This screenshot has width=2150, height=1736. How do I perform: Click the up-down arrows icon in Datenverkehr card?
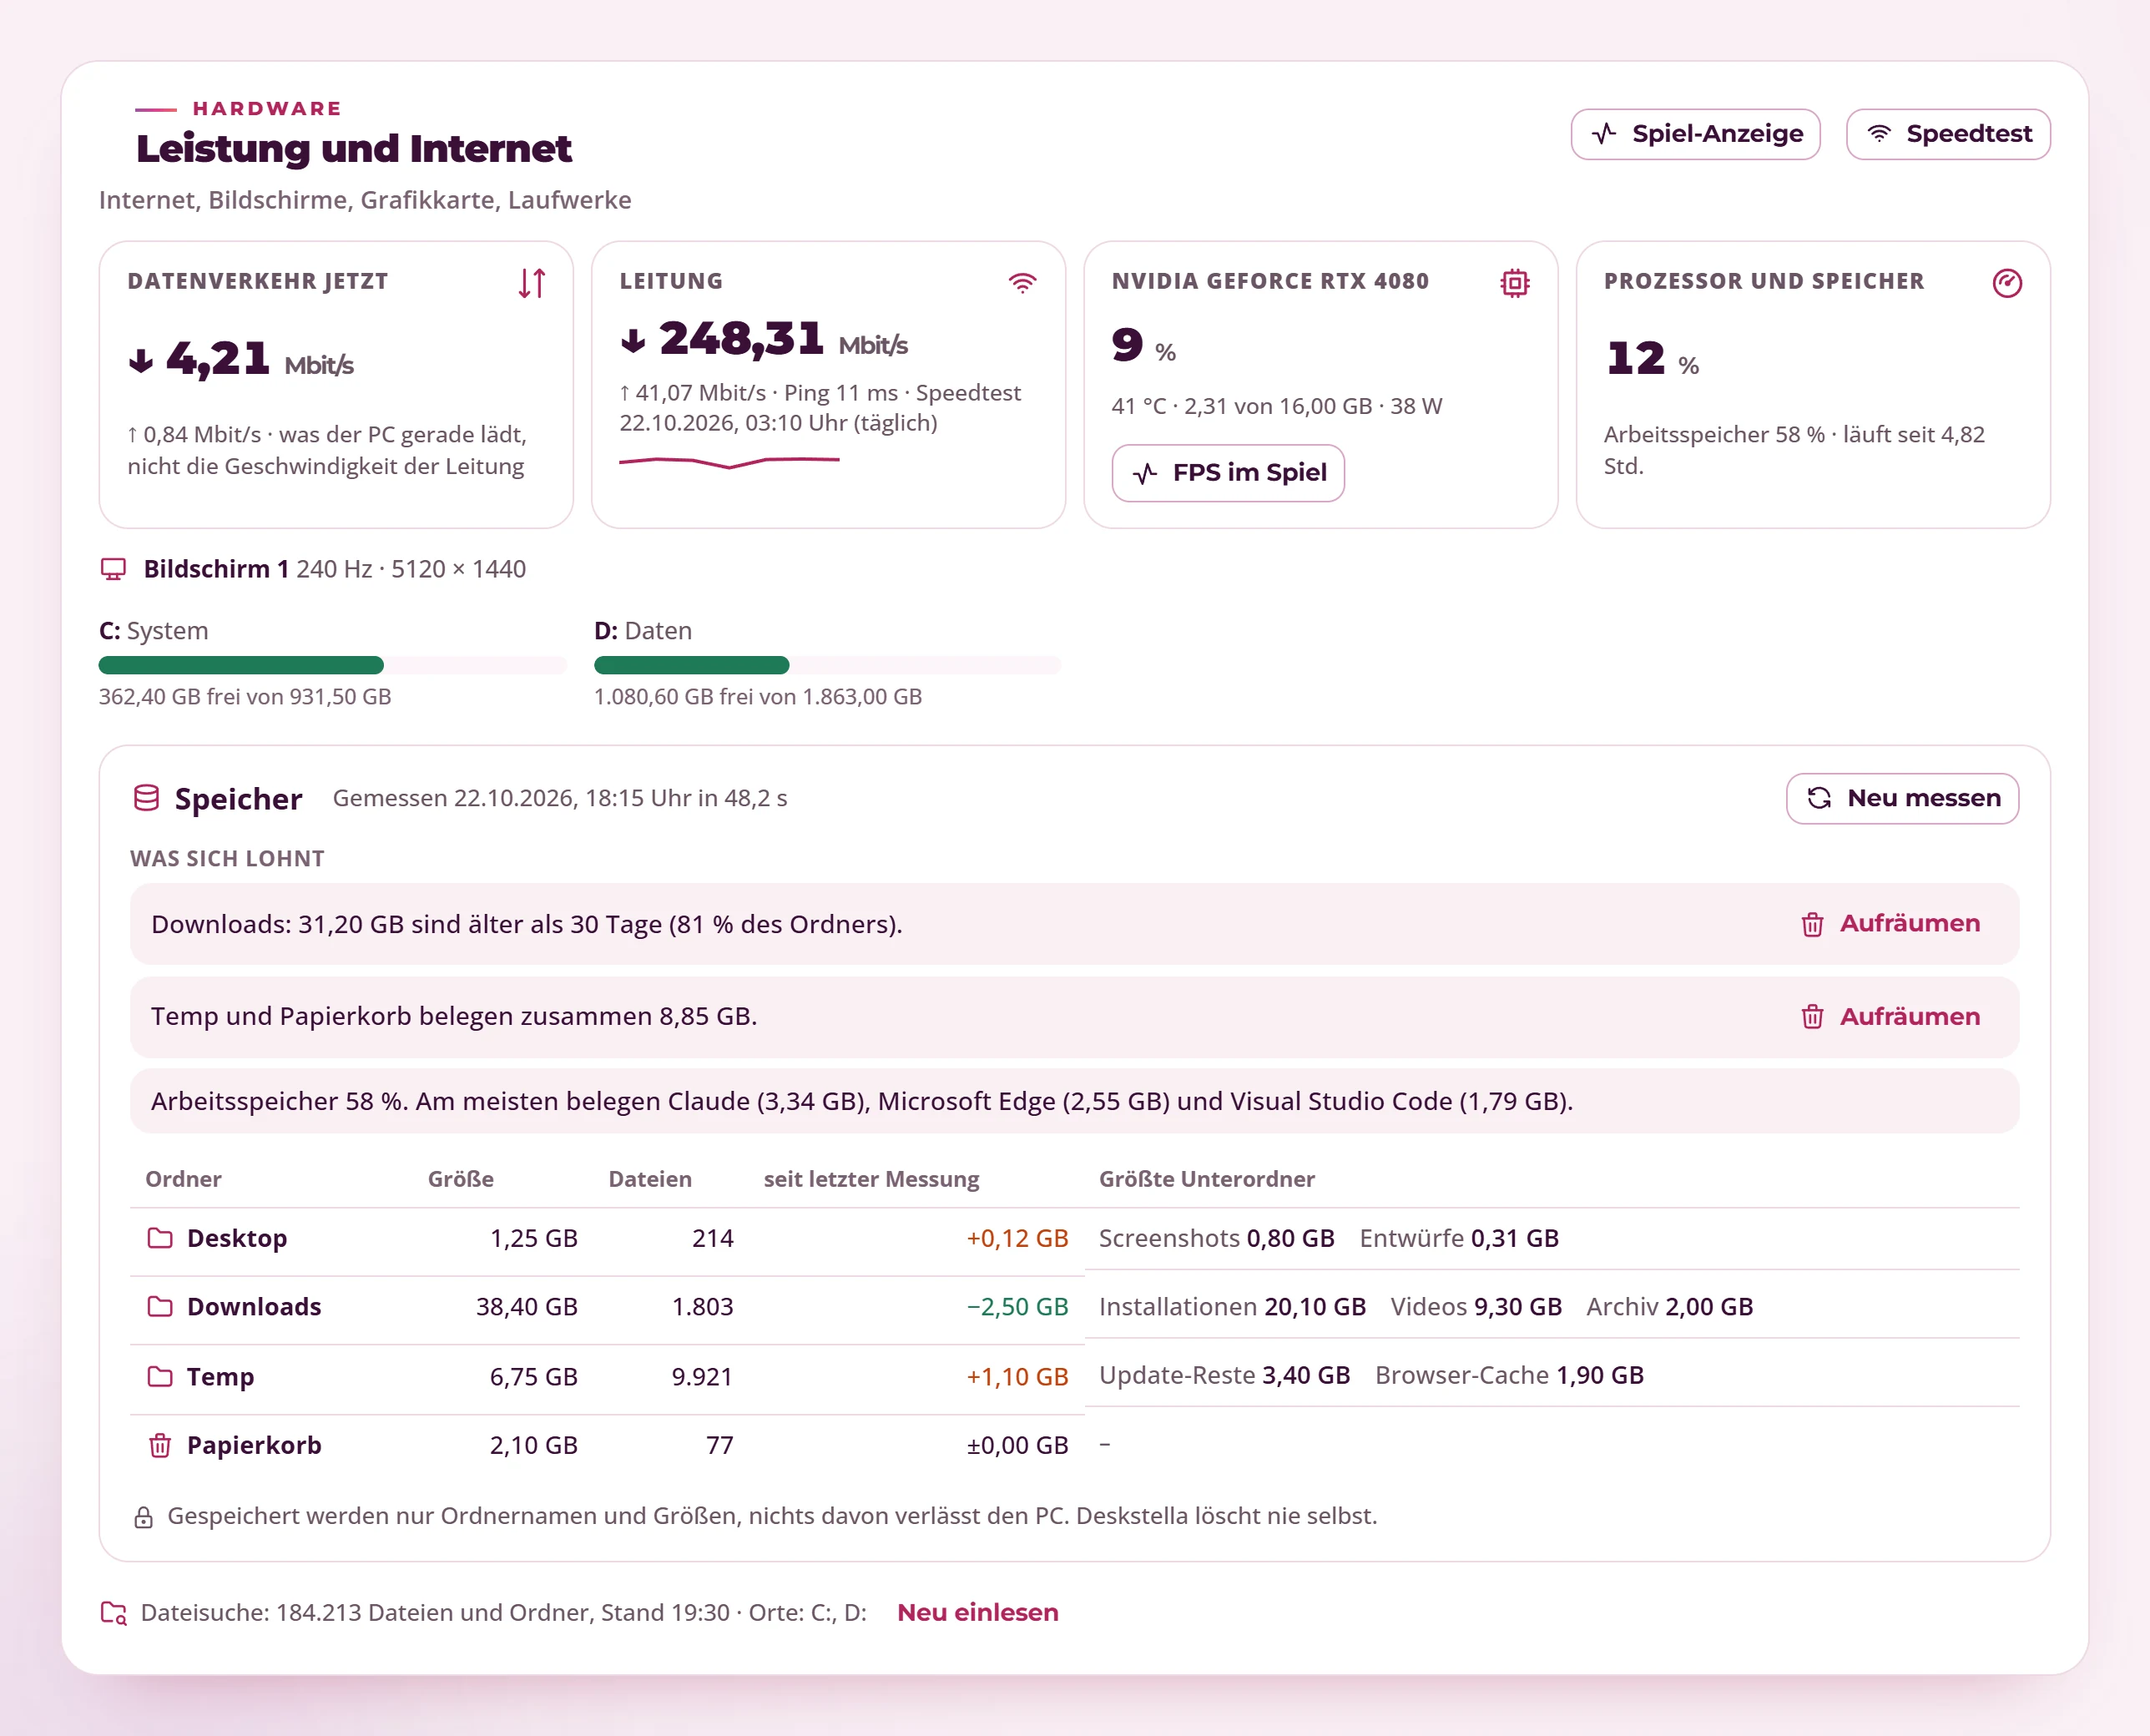click(532, 283)
